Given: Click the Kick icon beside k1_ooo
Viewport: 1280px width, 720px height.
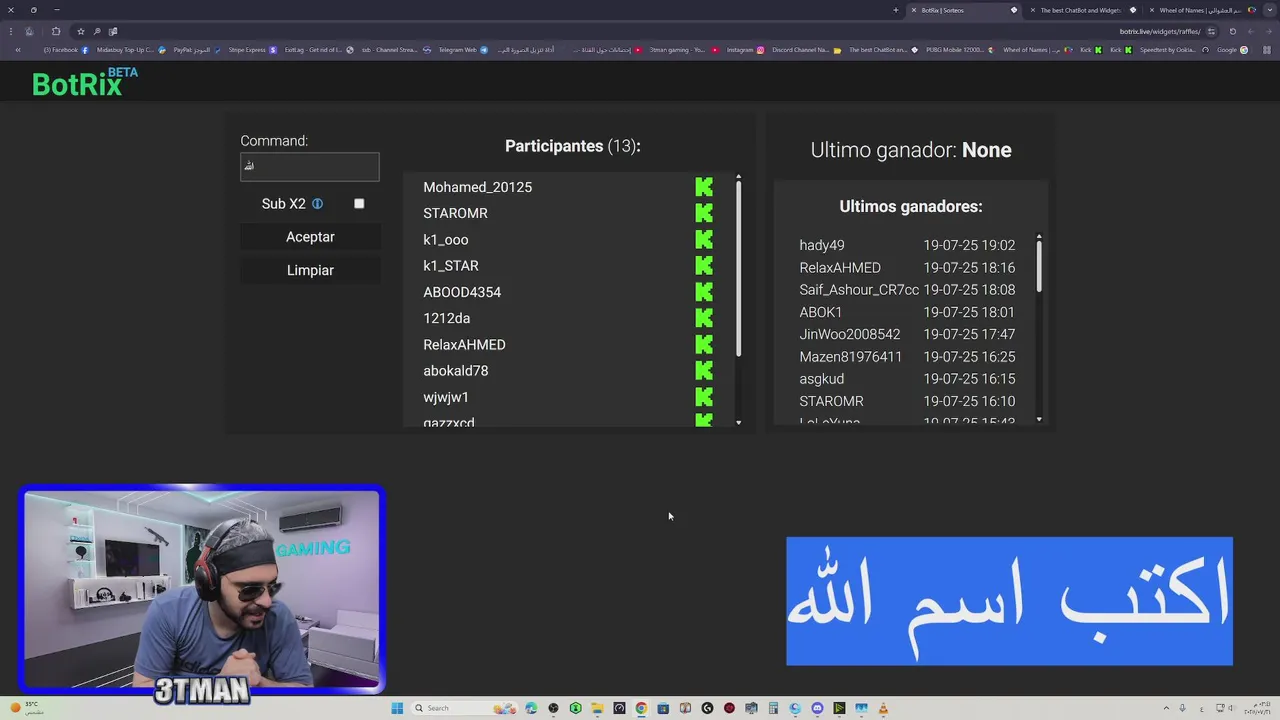Looking at the screenshot, I should click(704, 240).
